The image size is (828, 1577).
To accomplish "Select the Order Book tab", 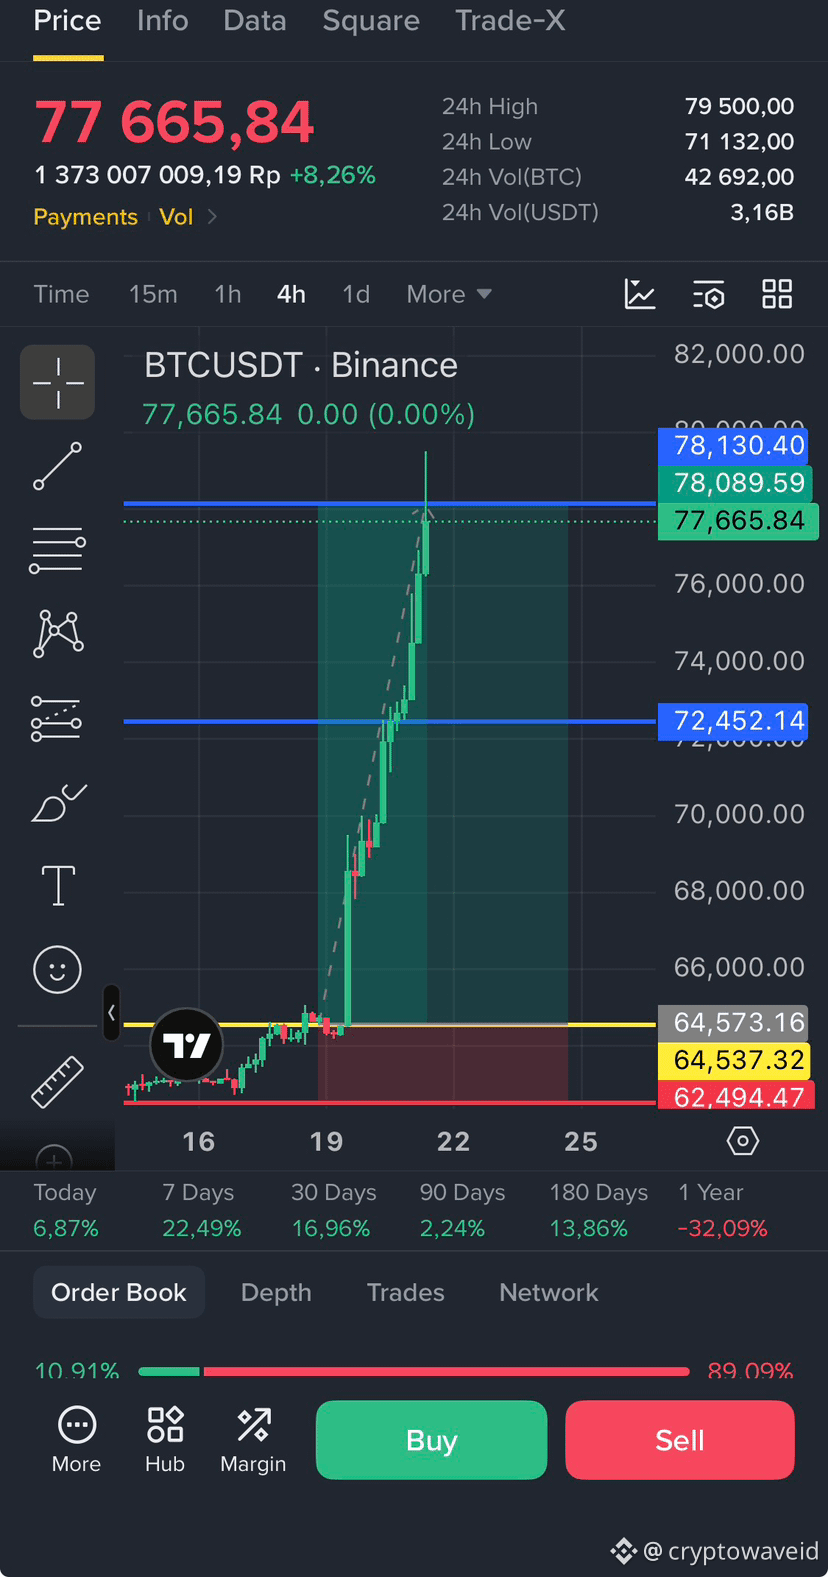I will (x=119, y=1292).
